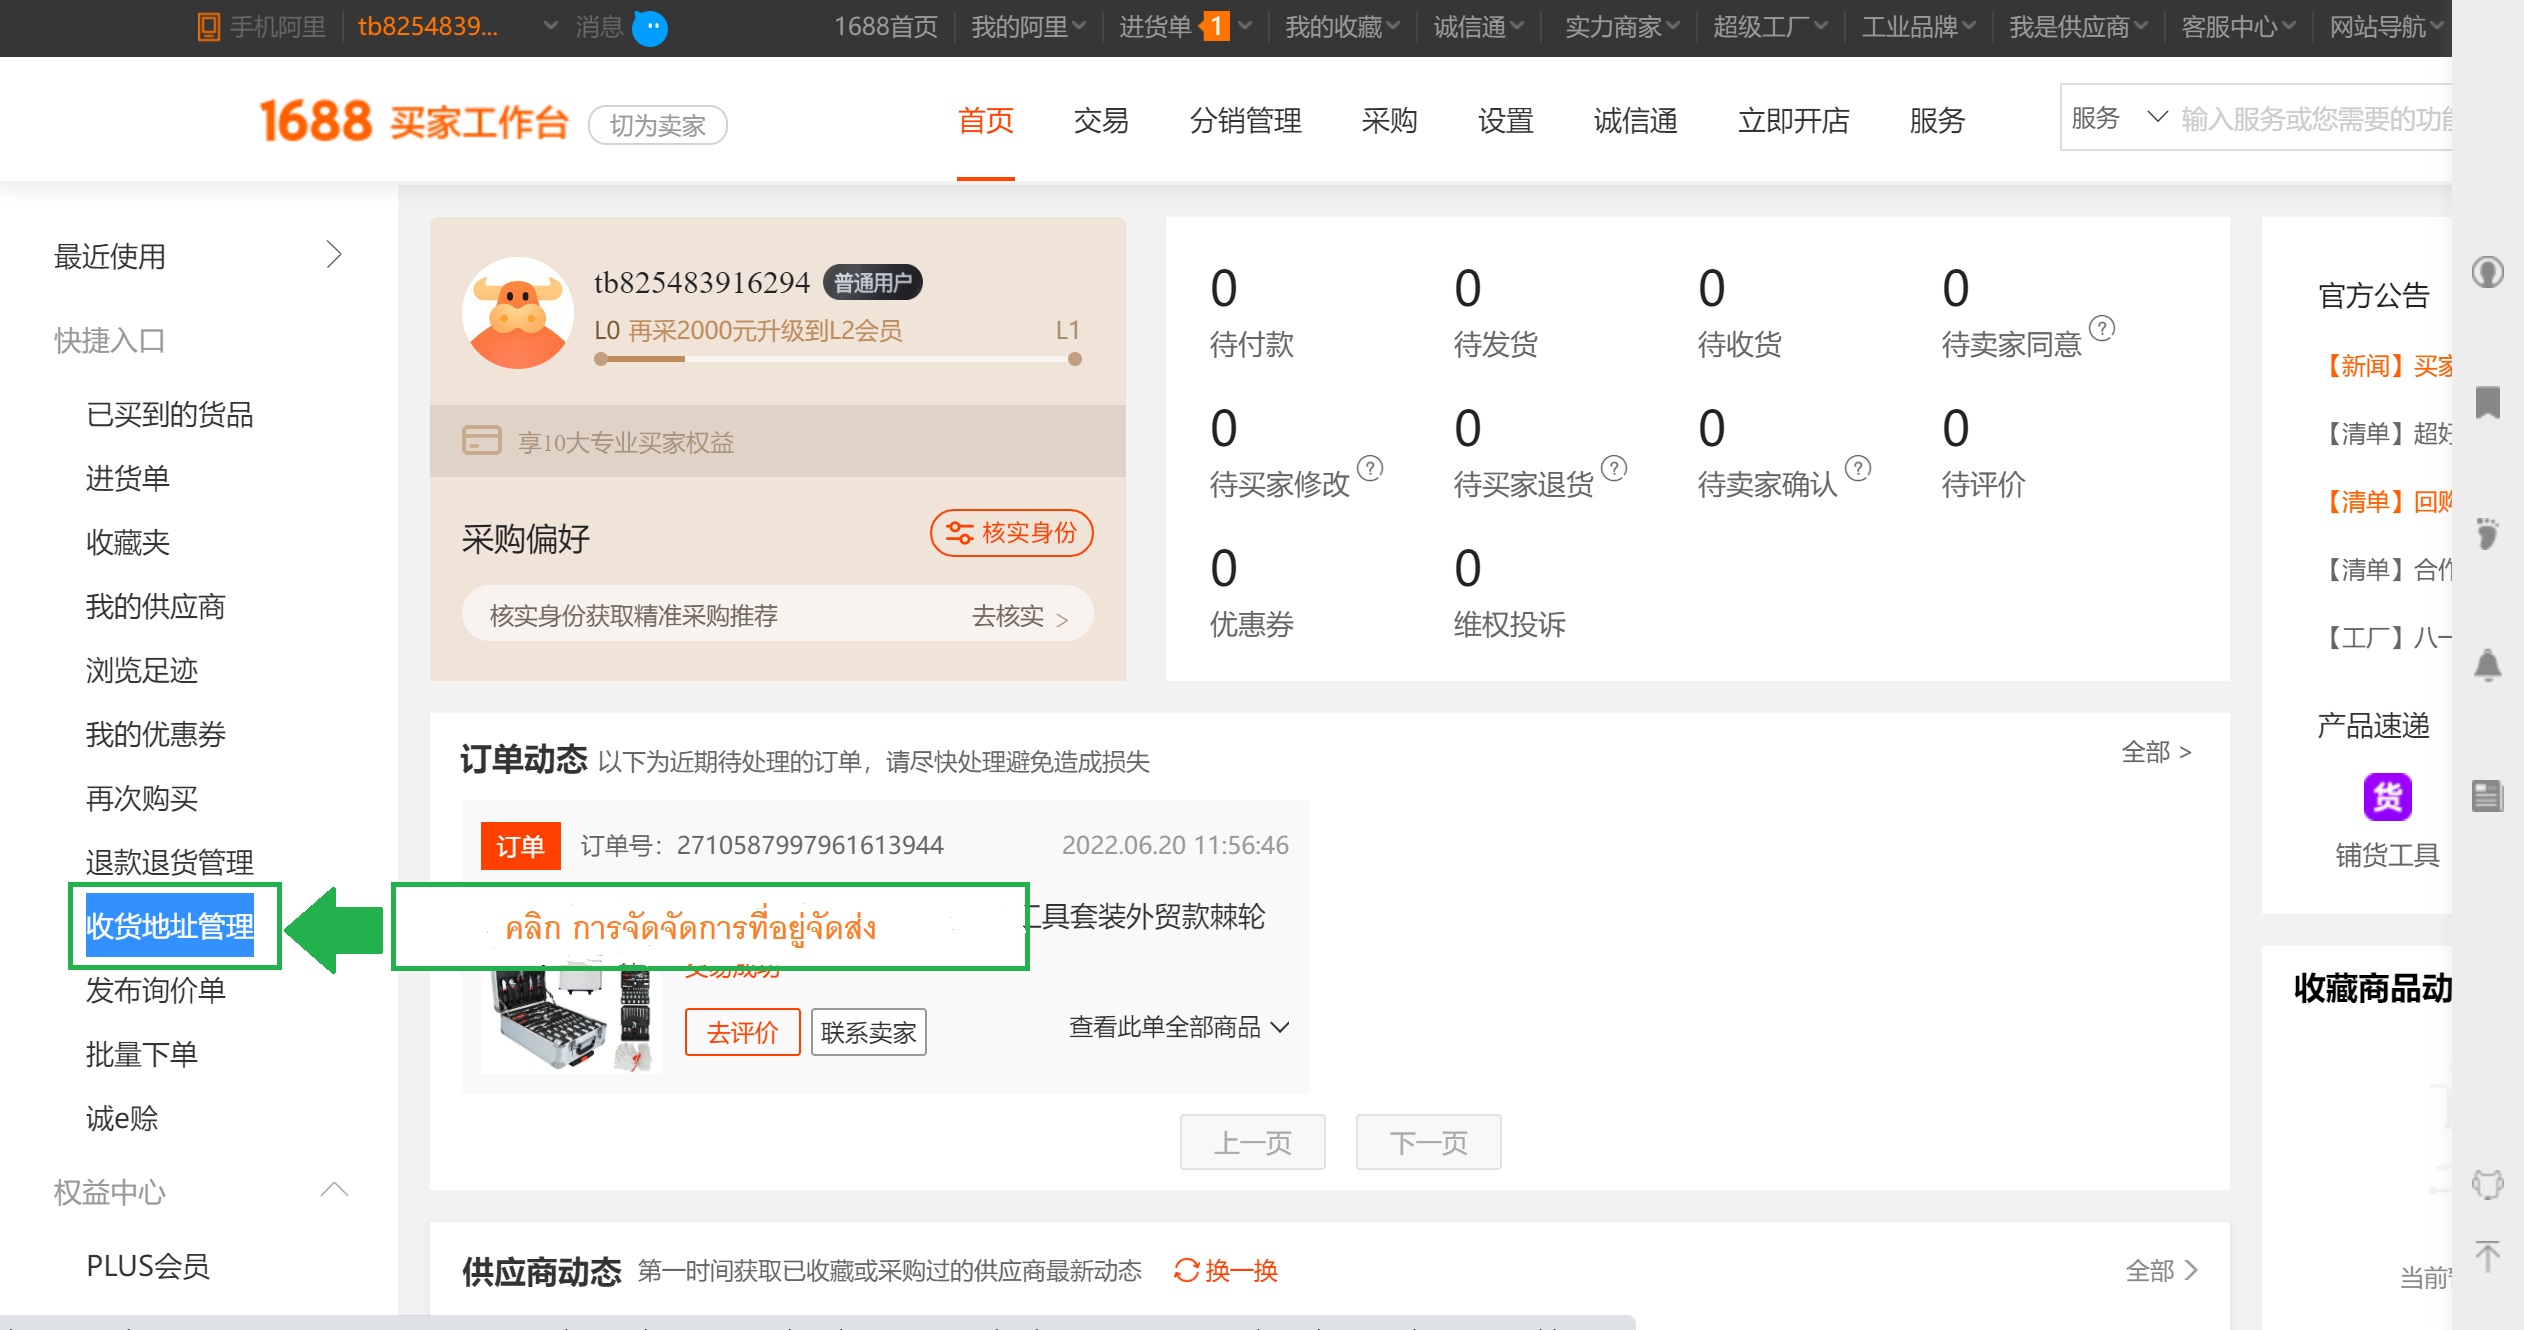
Task: Click the membership level progress bar
Action: coord(838,358)
